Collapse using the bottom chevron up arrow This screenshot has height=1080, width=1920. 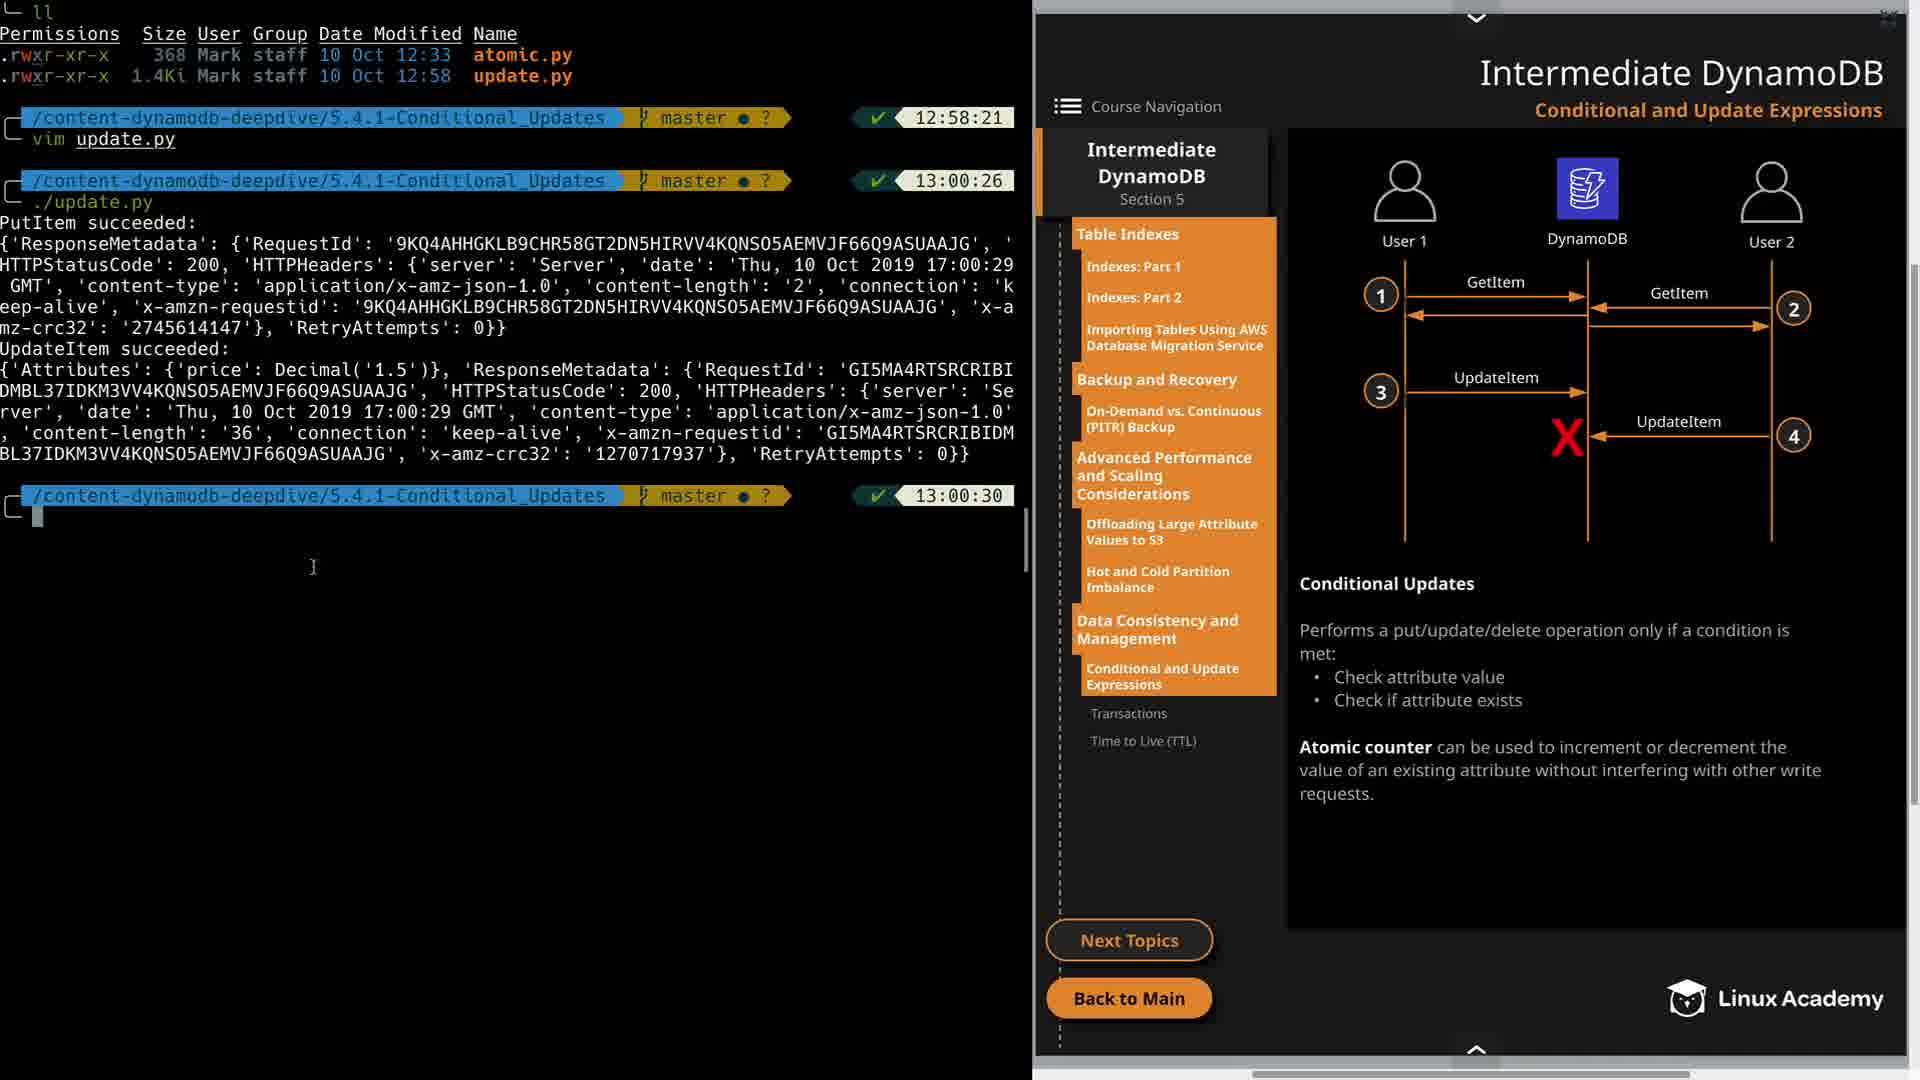click(1476, 1050)
